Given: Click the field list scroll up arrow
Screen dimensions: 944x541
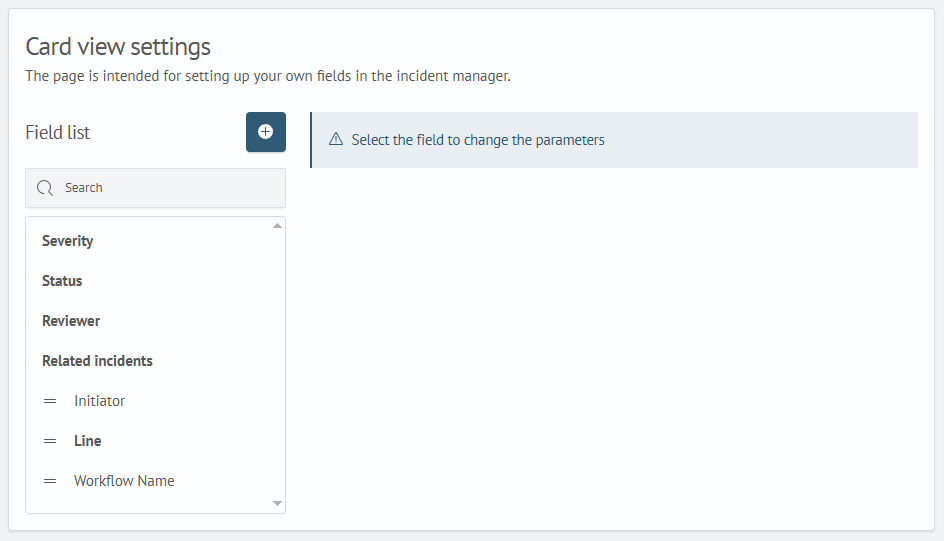Looking at the screenshot, I should pos(278,226).
